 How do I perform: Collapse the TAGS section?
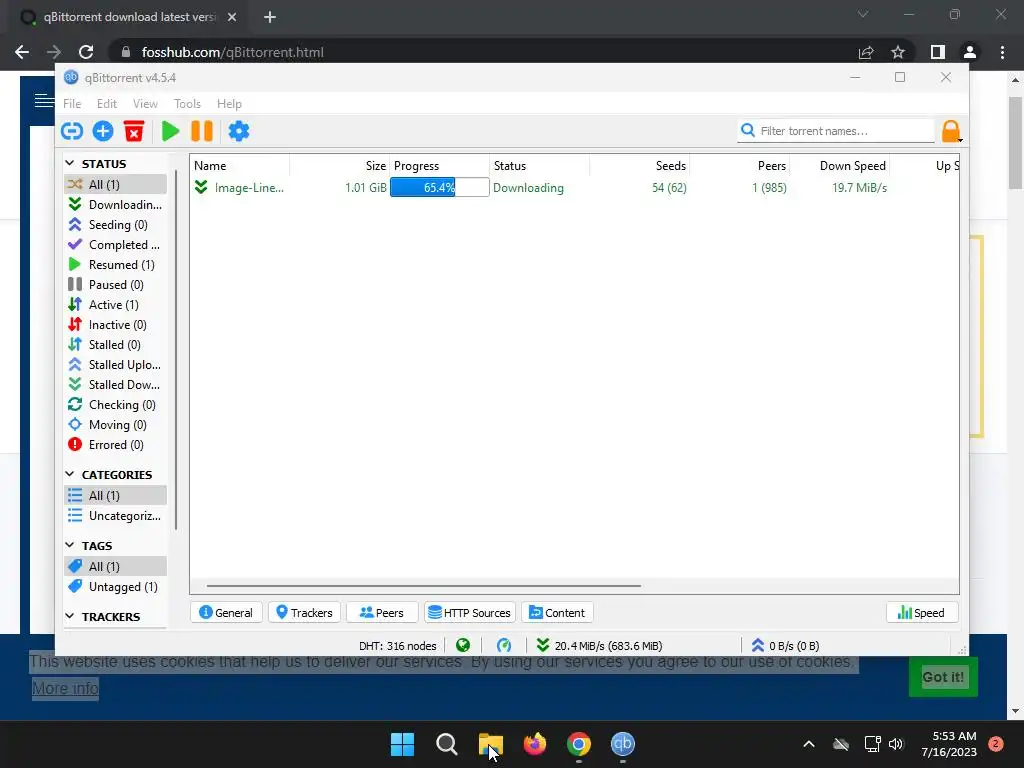[70, 545]
